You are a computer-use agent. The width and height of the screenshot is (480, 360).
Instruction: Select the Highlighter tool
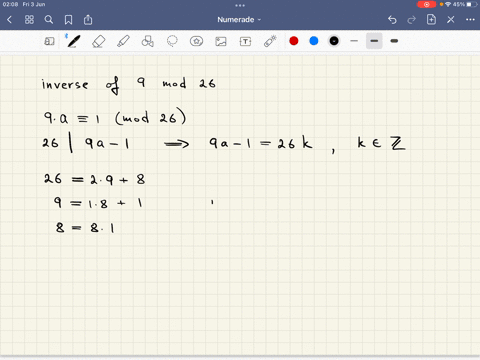click(123, 41)
